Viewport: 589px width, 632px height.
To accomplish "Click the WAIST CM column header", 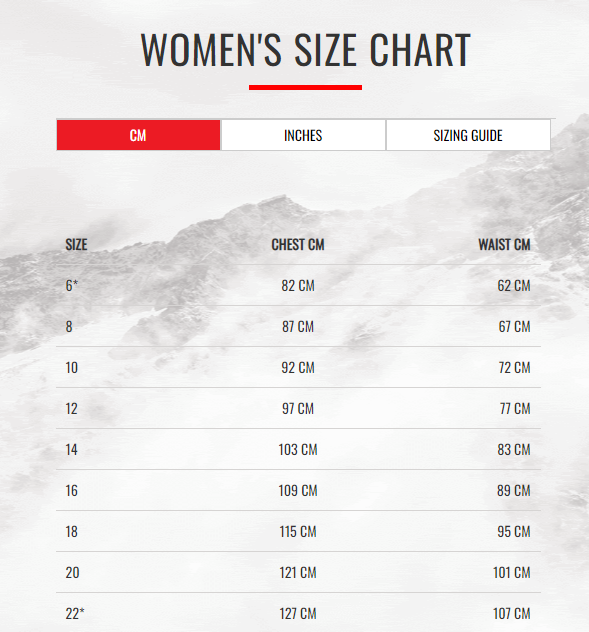I will [x=504, y=245].
